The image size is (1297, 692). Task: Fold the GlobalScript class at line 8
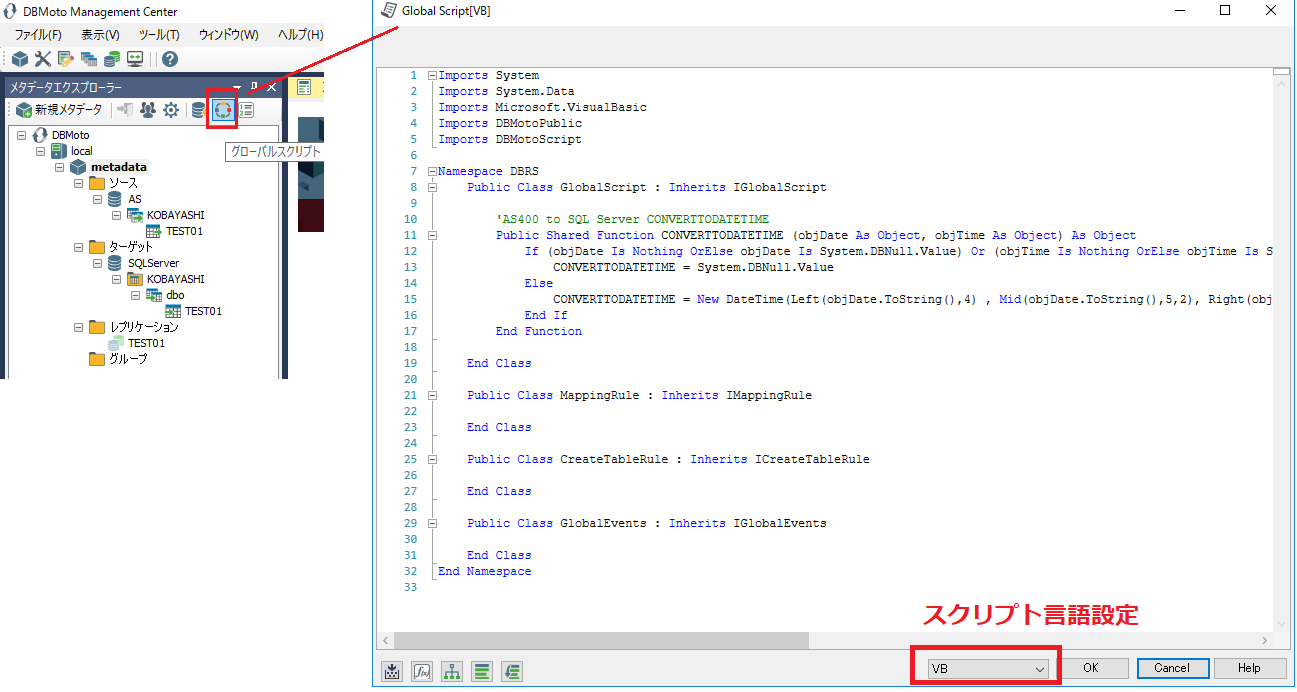[431, 187]
